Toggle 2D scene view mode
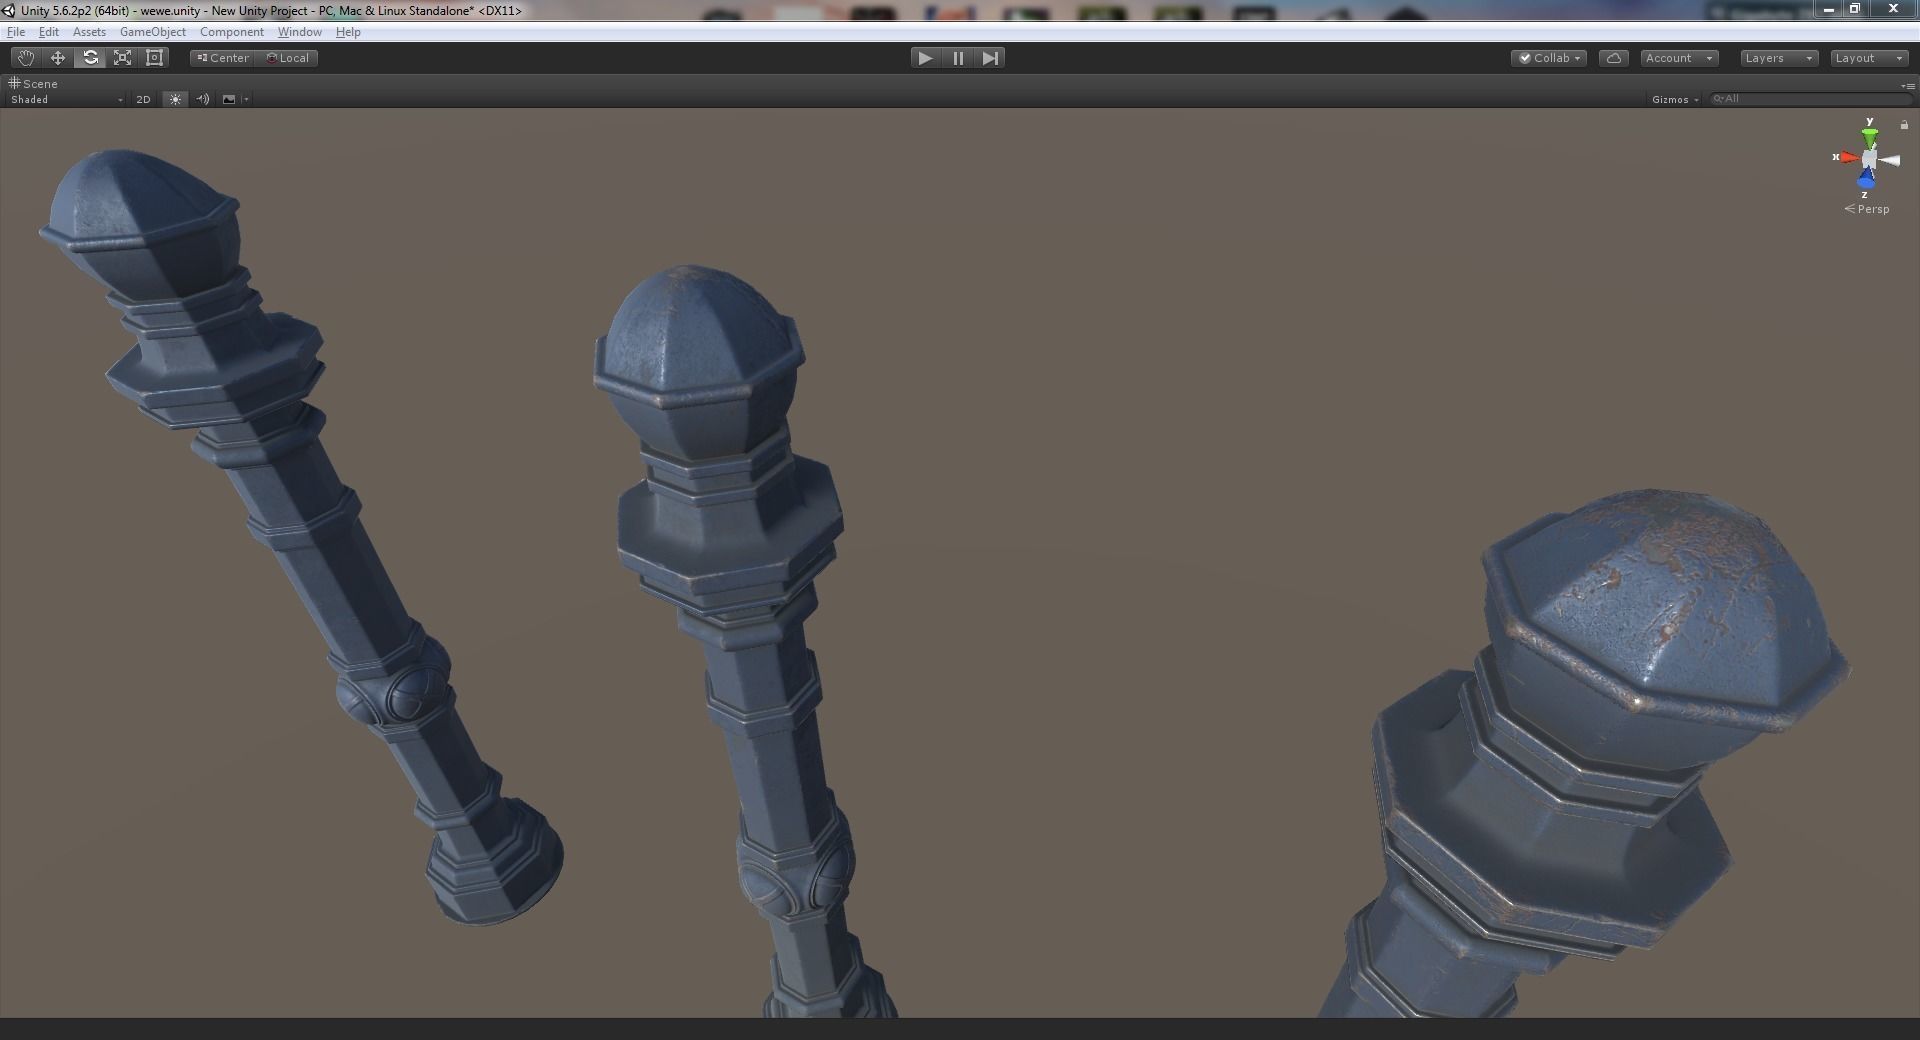Screen dimensions: 1920x1040 point(143,99)
